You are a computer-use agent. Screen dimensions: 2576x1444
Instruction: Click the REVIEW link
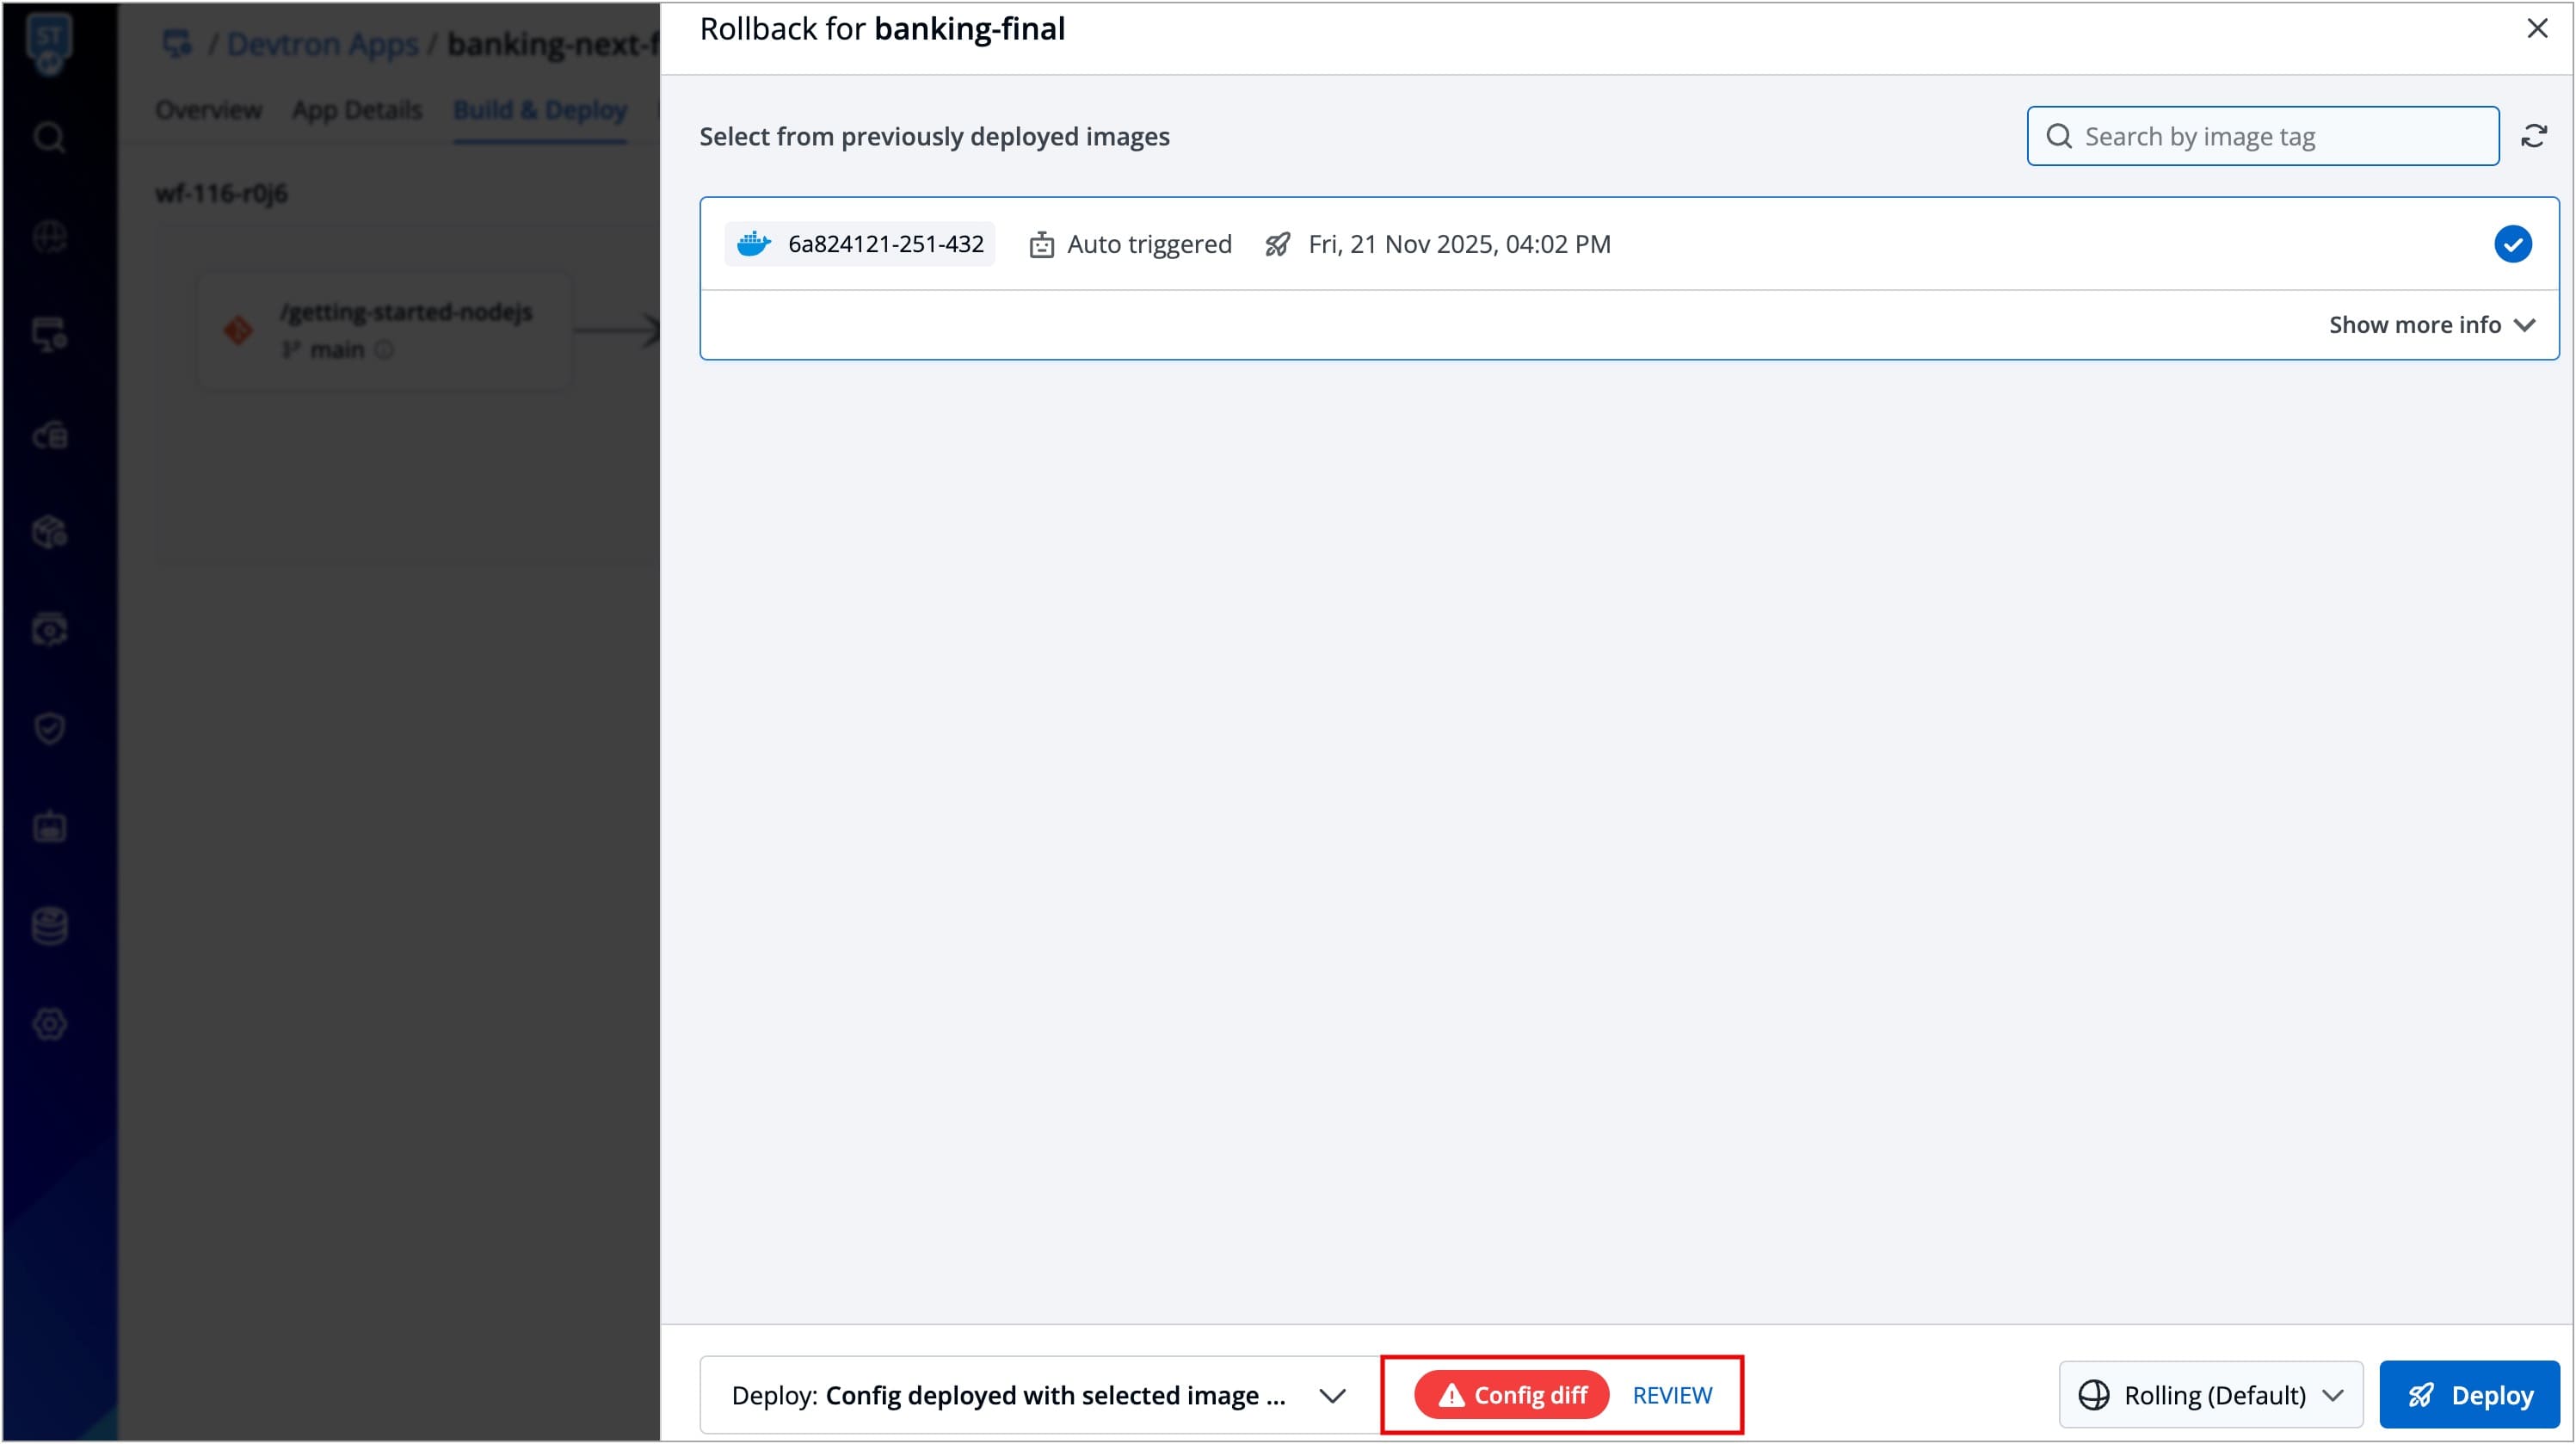click(1671, 1395)
